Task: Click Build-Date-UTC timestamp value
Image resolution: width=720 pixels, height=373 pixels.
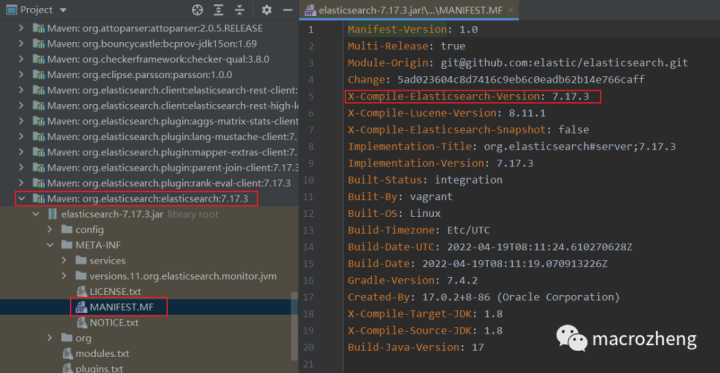Action: coord(540,247)
